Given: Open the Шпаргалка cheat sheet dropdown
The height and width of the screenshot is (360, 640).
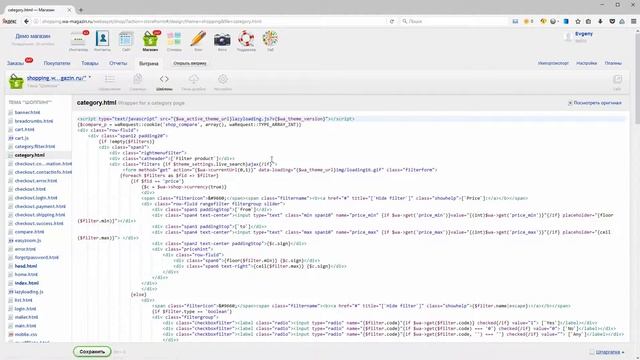Looking at the screenshot, I should tap(609, 352).
